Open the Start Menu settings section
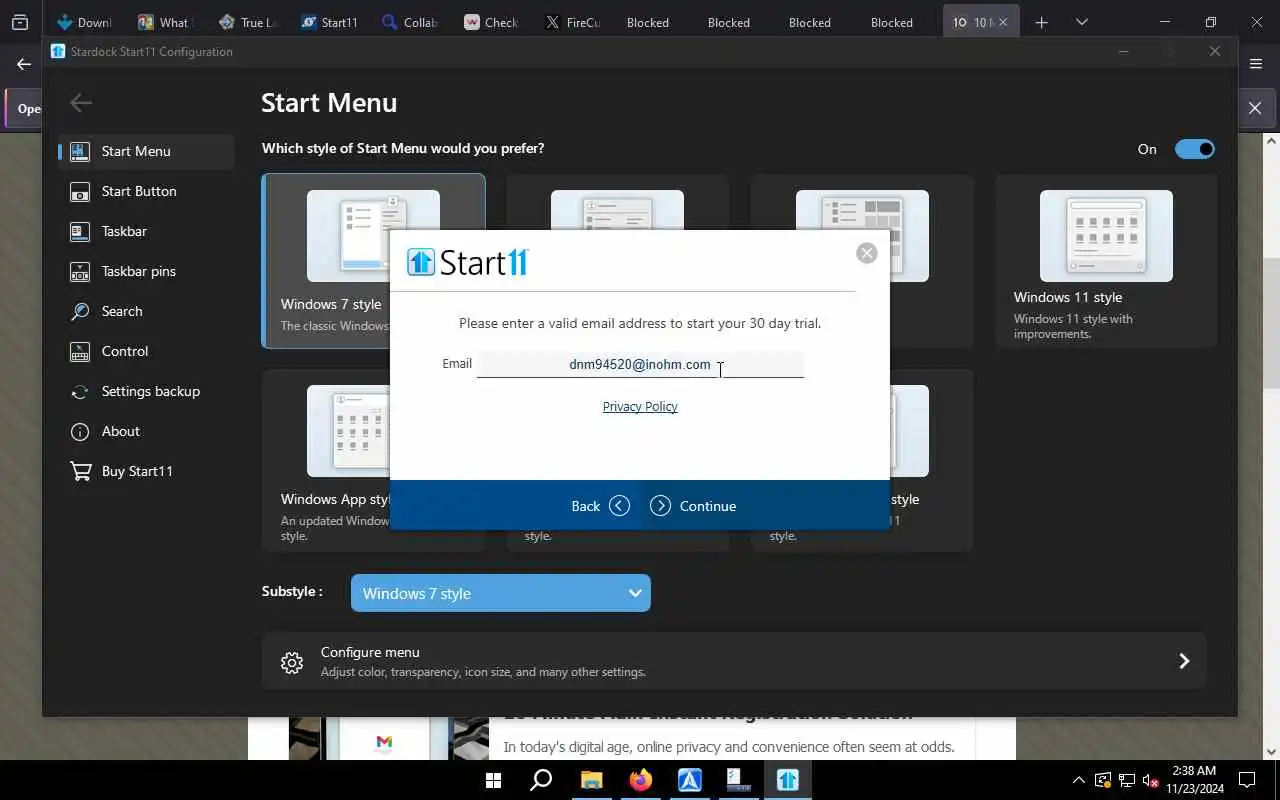The width and height of the screenshot is (1280, 800). click(x=146, y=151)
